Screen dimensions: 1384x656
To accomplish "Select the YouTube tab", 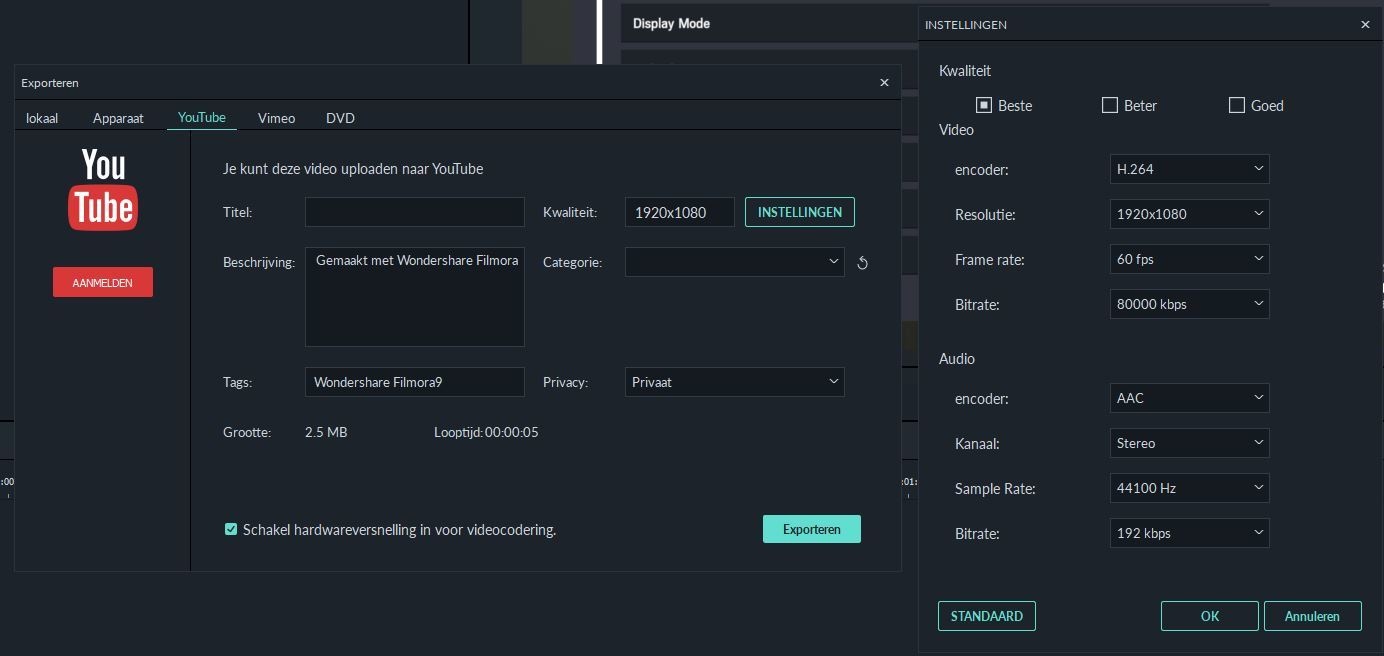I will (202, 117).
